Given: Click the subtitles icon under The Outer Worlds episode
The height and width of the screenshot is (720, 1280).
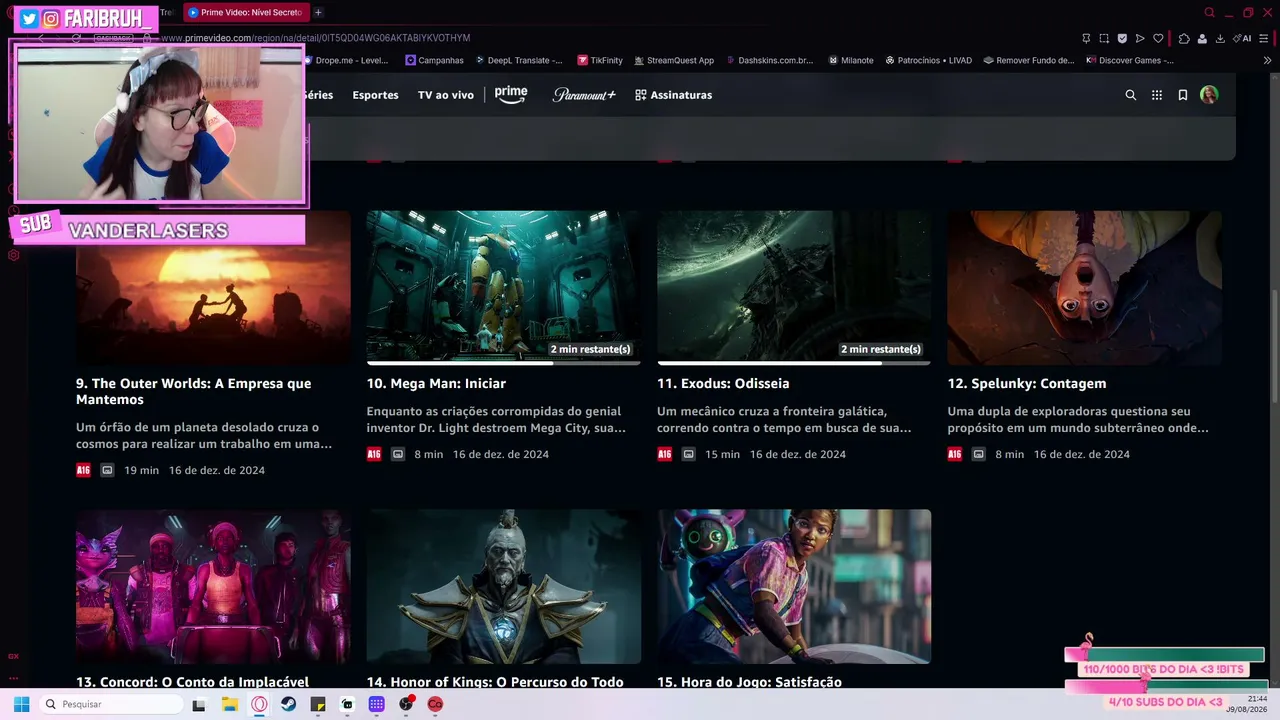Looking at the screenshot, I should point(107,470).
